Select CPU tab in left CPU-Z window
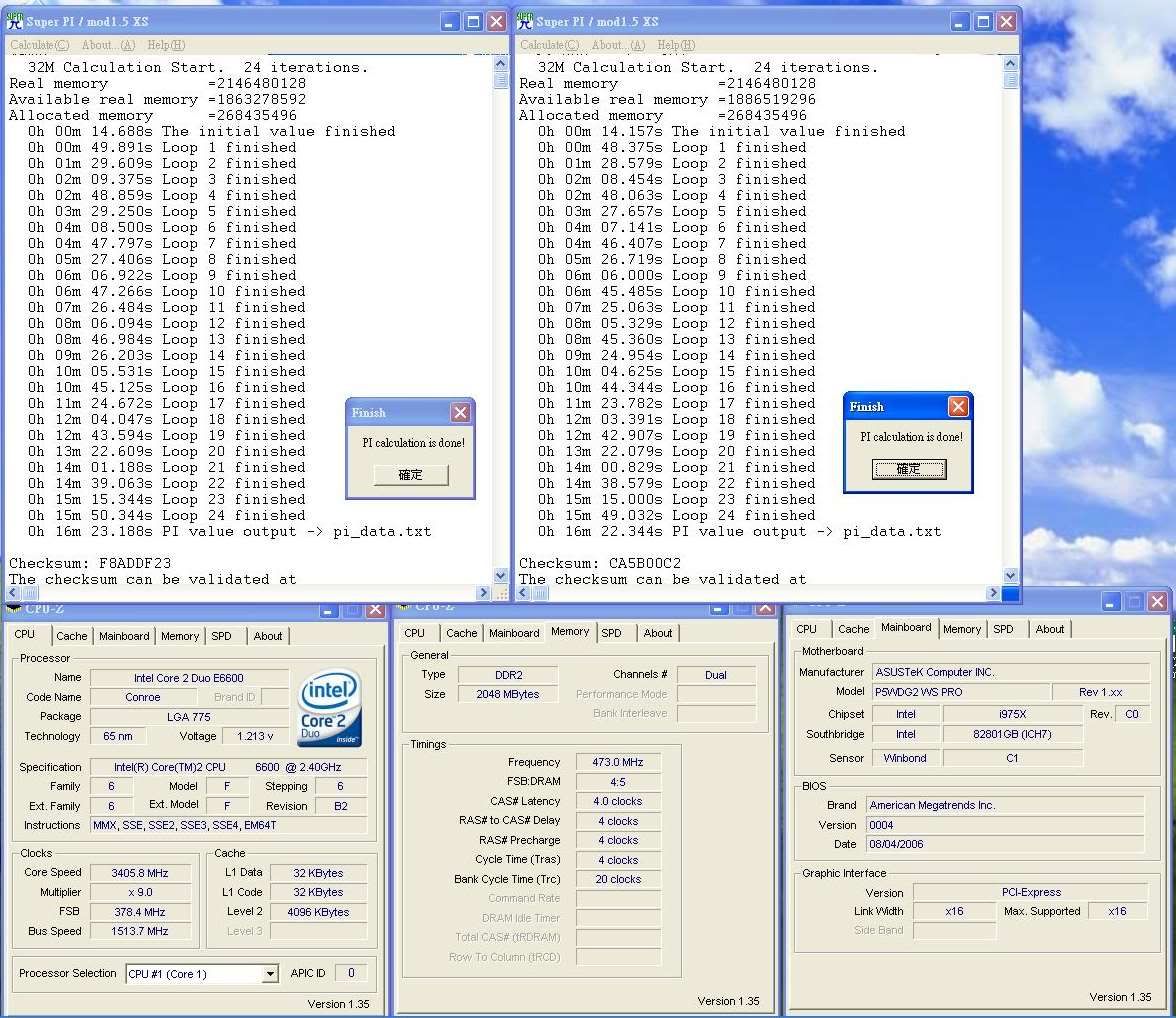The image size is (1176, 1018). pyautogui.click(x=25, y=635)
